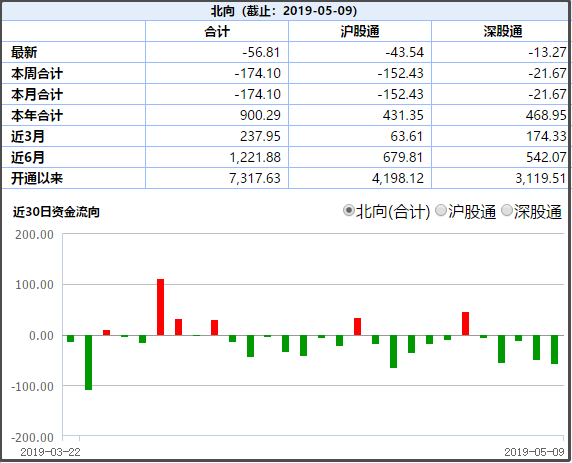Click the last green bar for 2019-05-09
The image size is (572, 463).
click(x=554, y=350)
